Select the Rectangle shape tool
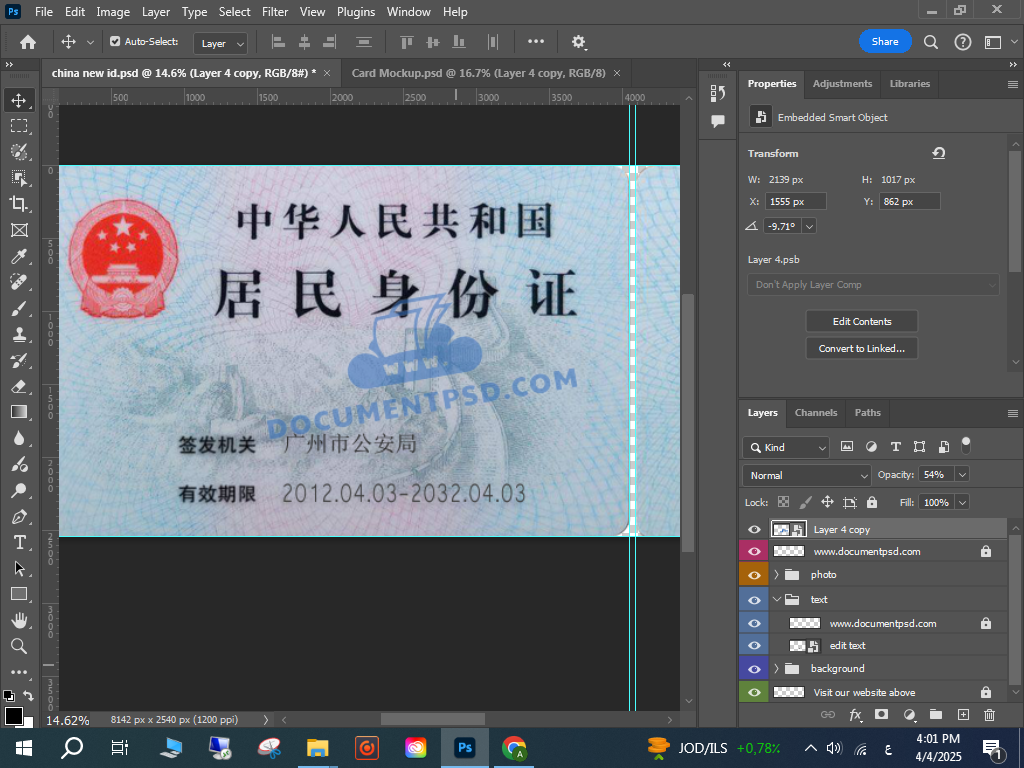The image size is (1024, 768). [x=19, y=594]
